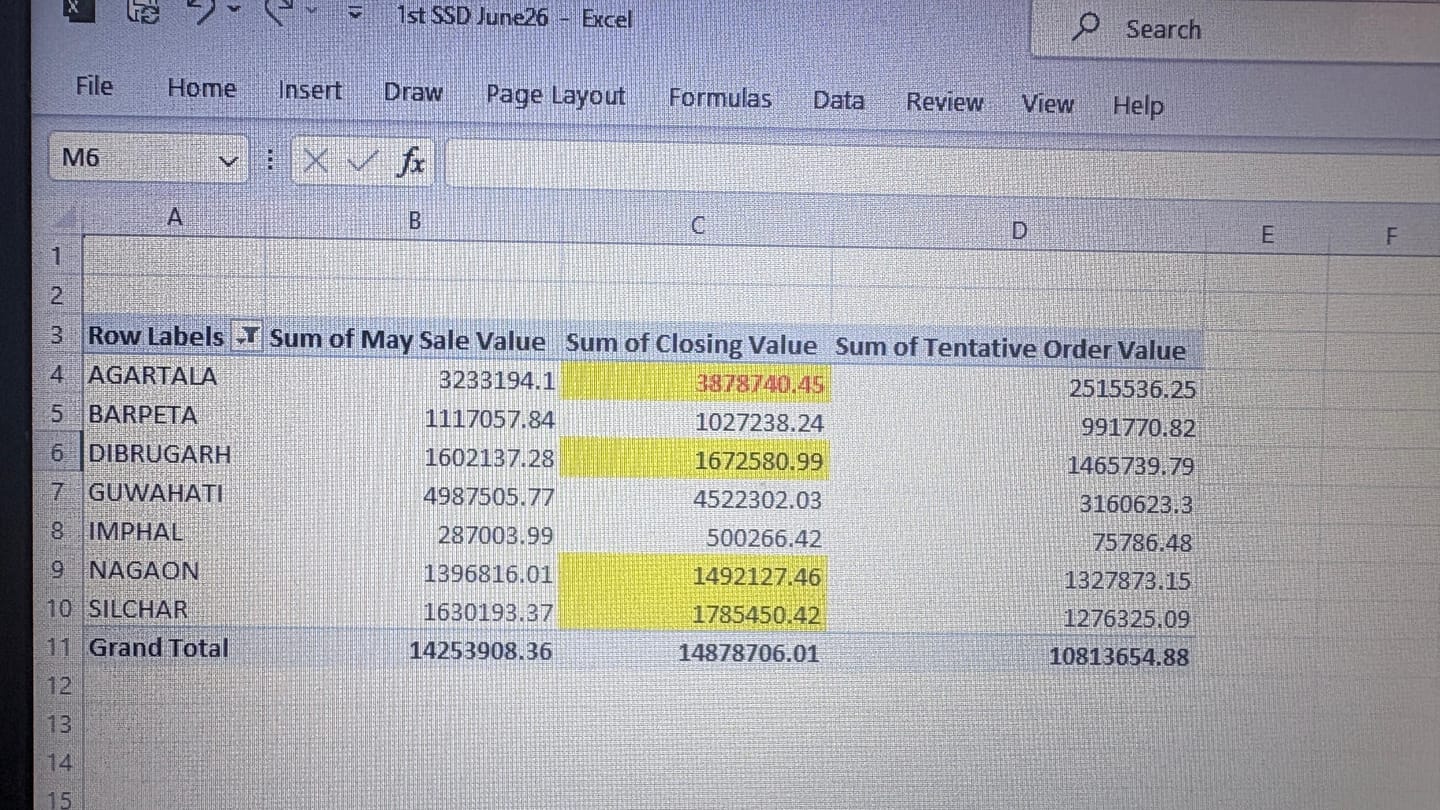
Task: Open the Formulas ribbon tab
Action: (x=720, y=98)
